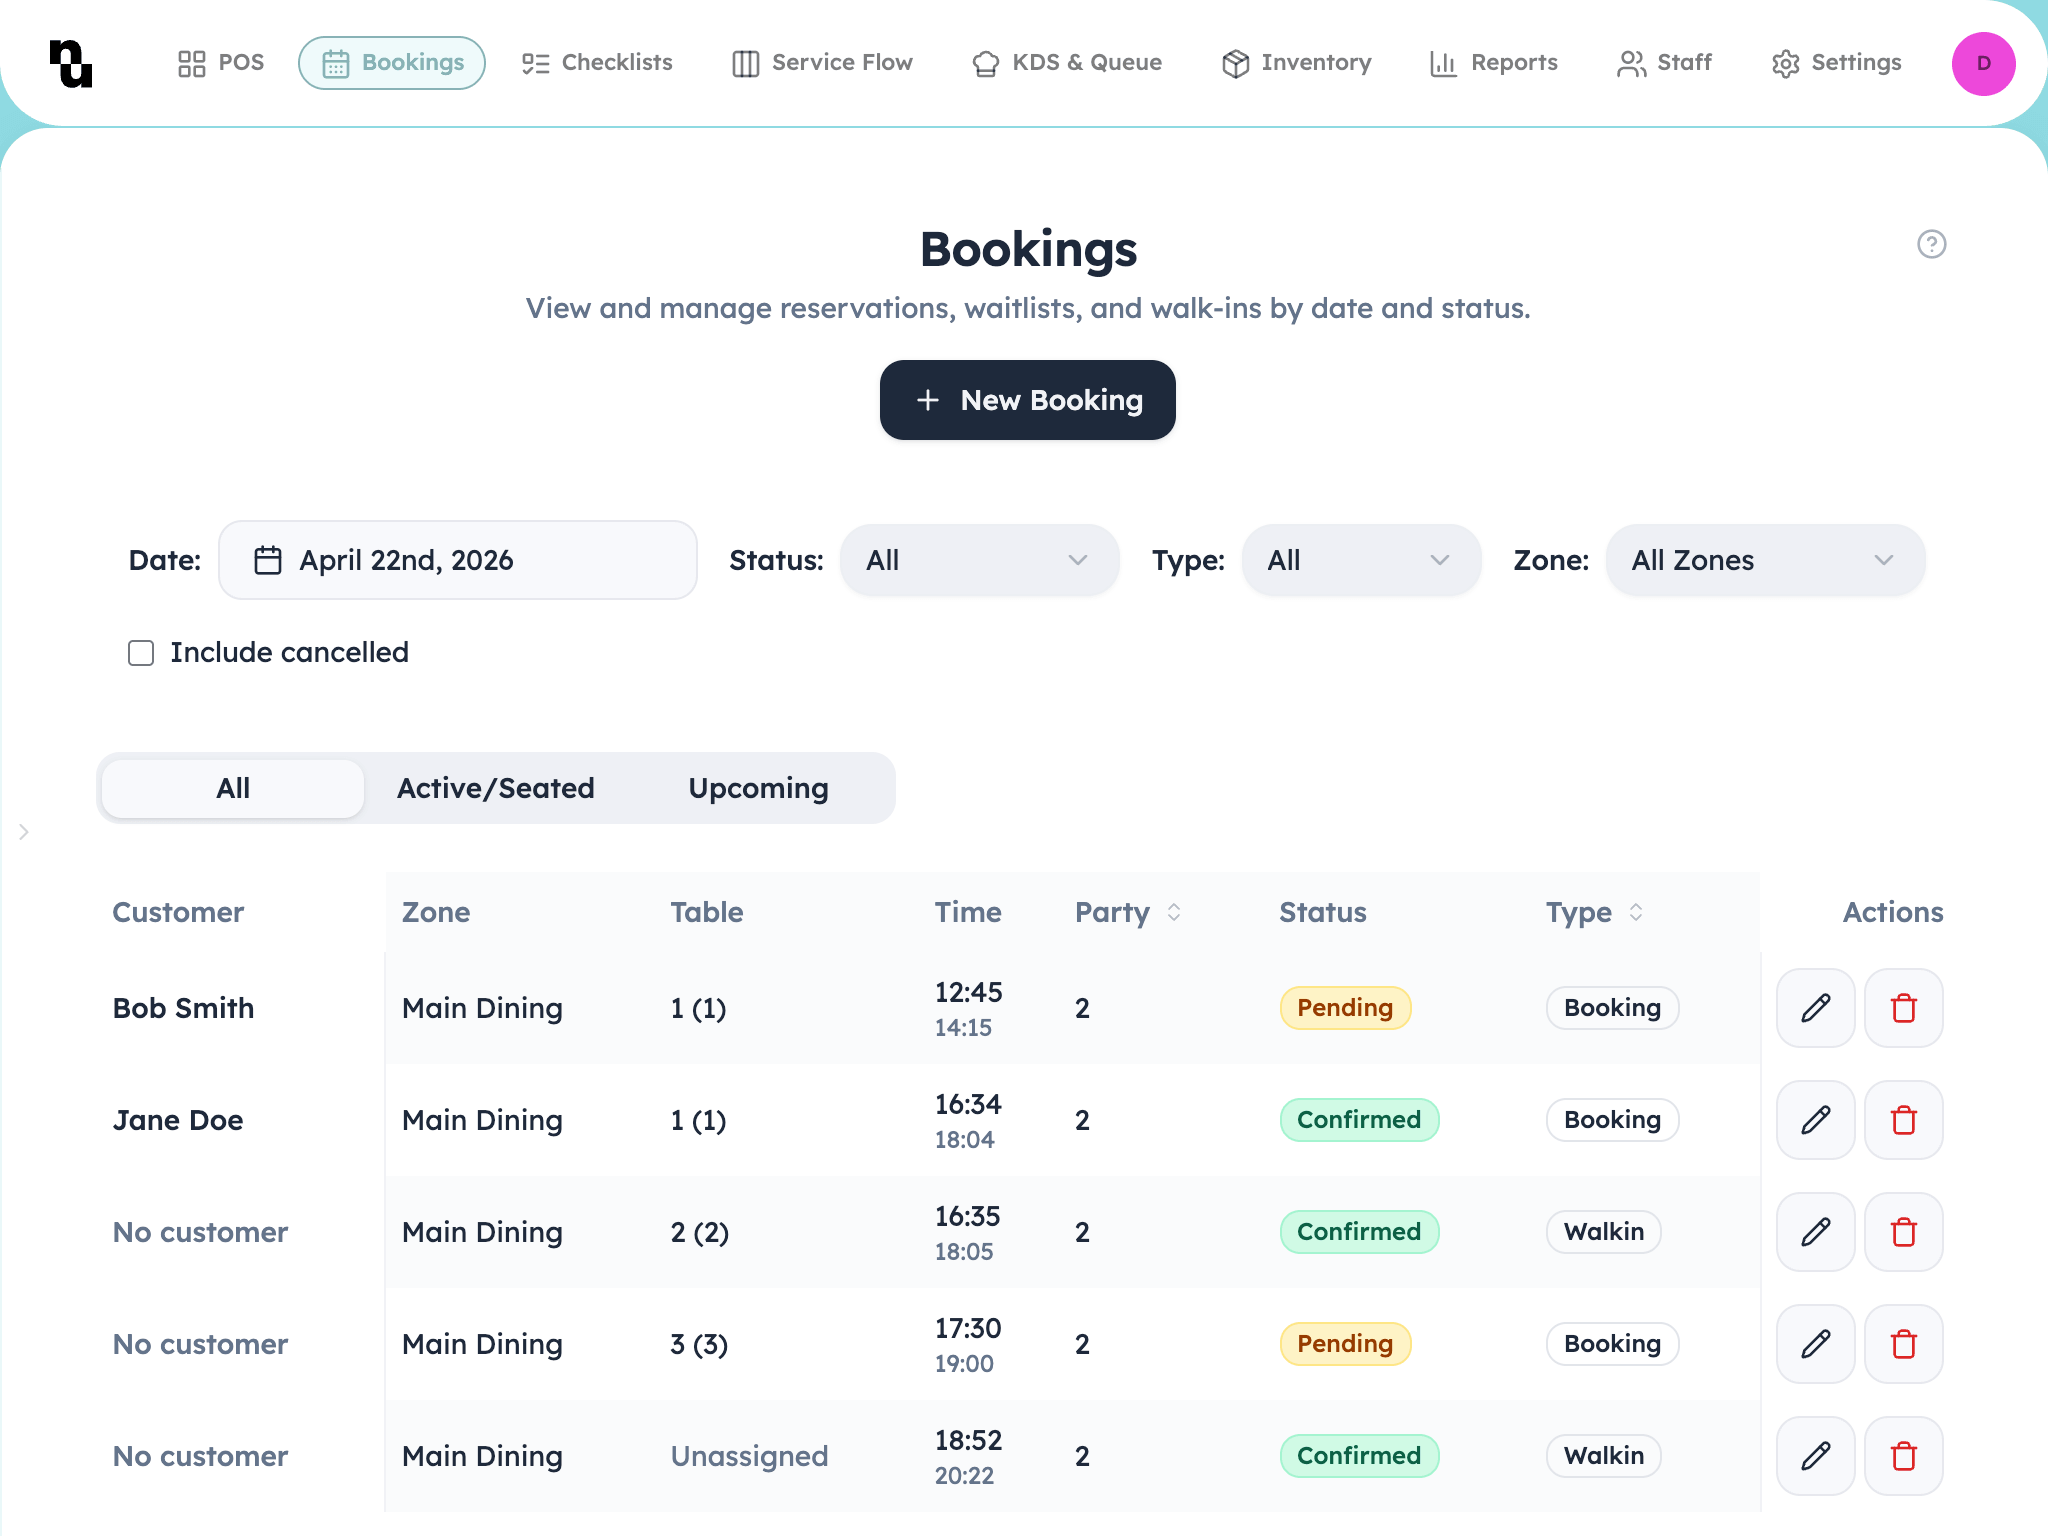Click the Table column header
The height and width of the screenshot is (1536, 2048).
tap(706, 912)
